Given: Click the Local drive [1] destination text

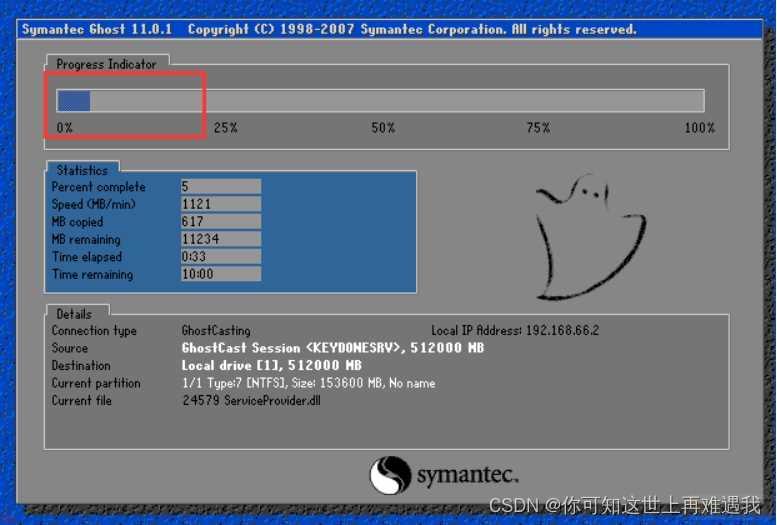Looking at the screenshot, I should tap(272, 365).
